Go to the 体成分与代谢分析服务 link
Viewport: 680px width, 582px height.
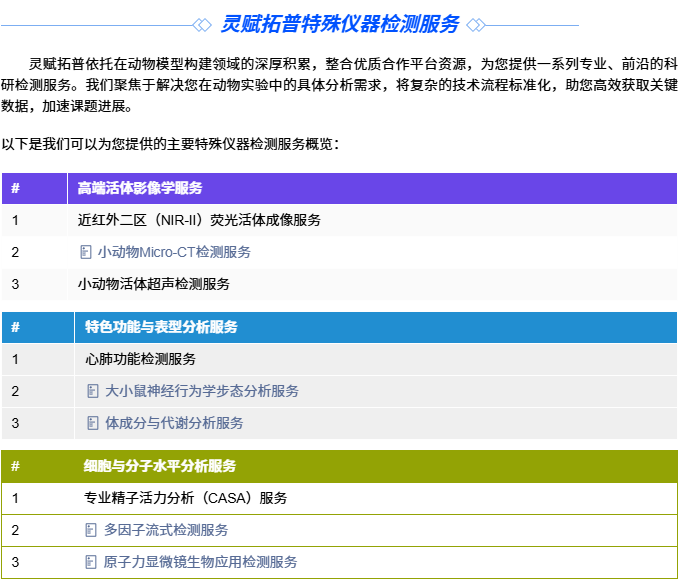point(174,423)
